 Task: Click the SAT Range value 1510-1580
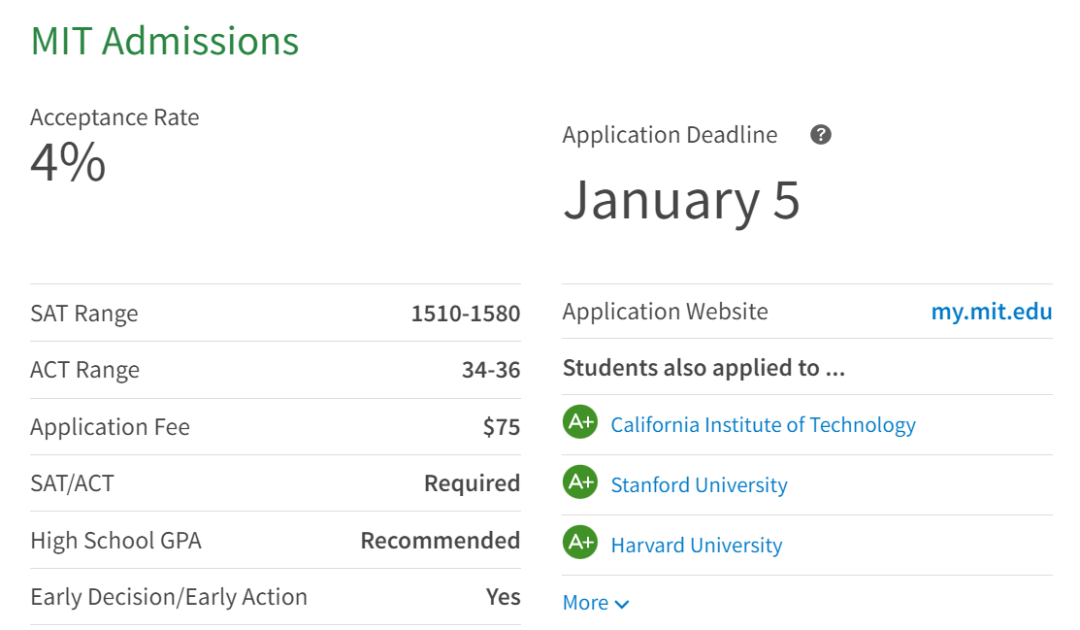(465, 313)
